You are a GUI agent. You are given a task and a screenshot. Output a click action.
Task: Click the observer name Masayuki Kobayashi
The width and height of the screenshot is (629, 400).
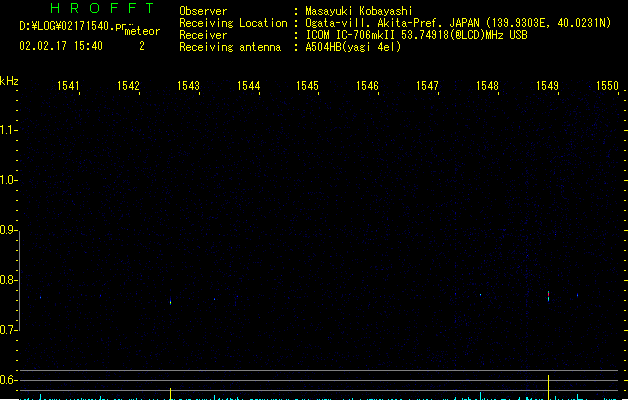click(359, 11)
